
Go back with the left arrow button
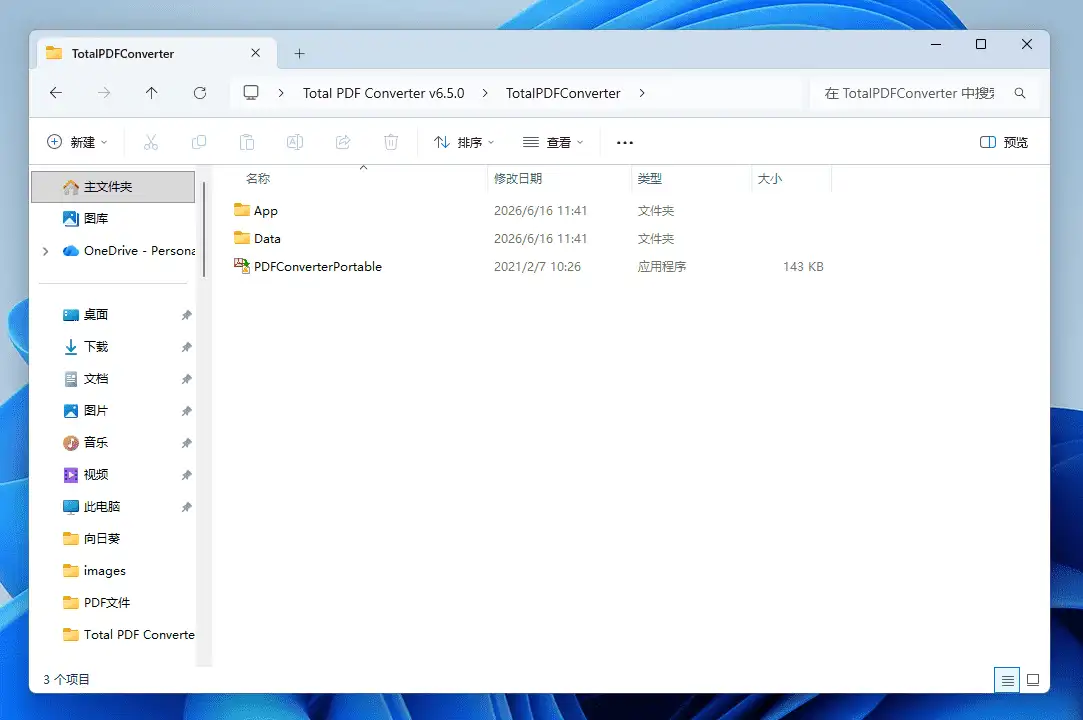point(56,93)
